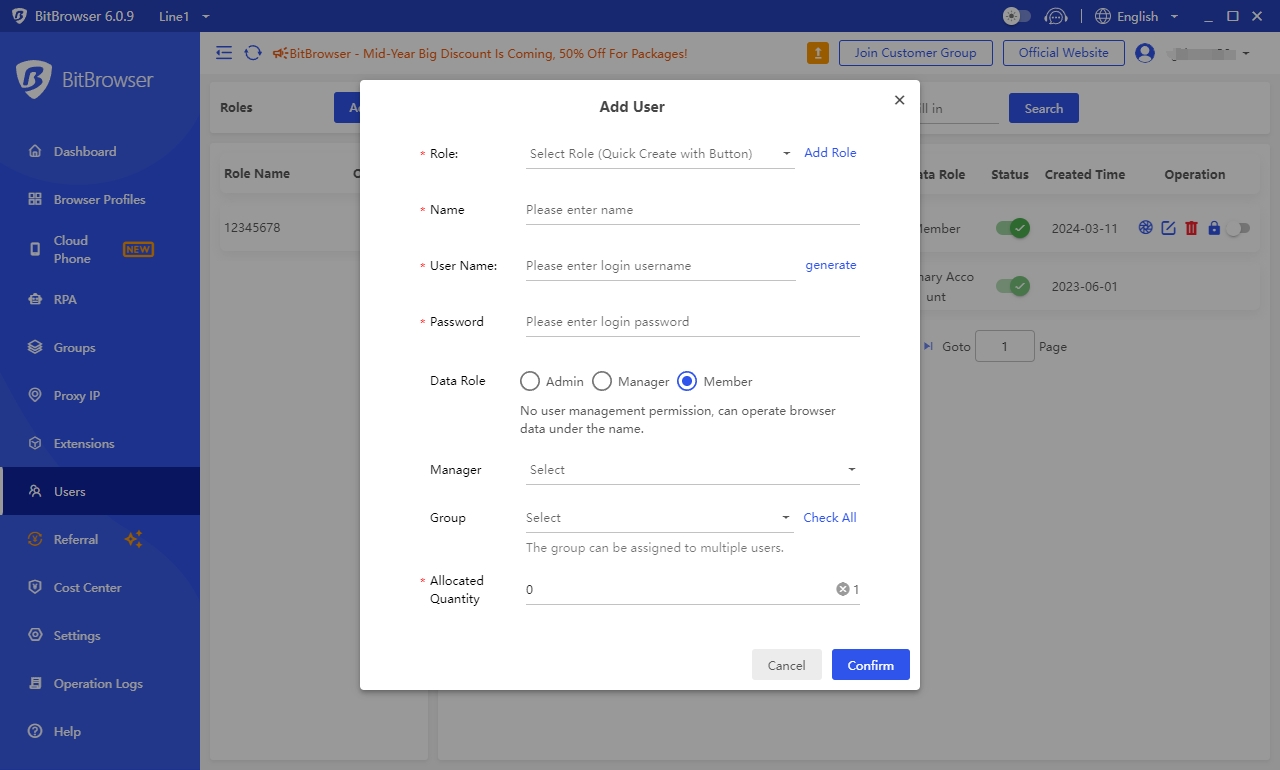Click the aperture permission icon in Operation

1146,228
